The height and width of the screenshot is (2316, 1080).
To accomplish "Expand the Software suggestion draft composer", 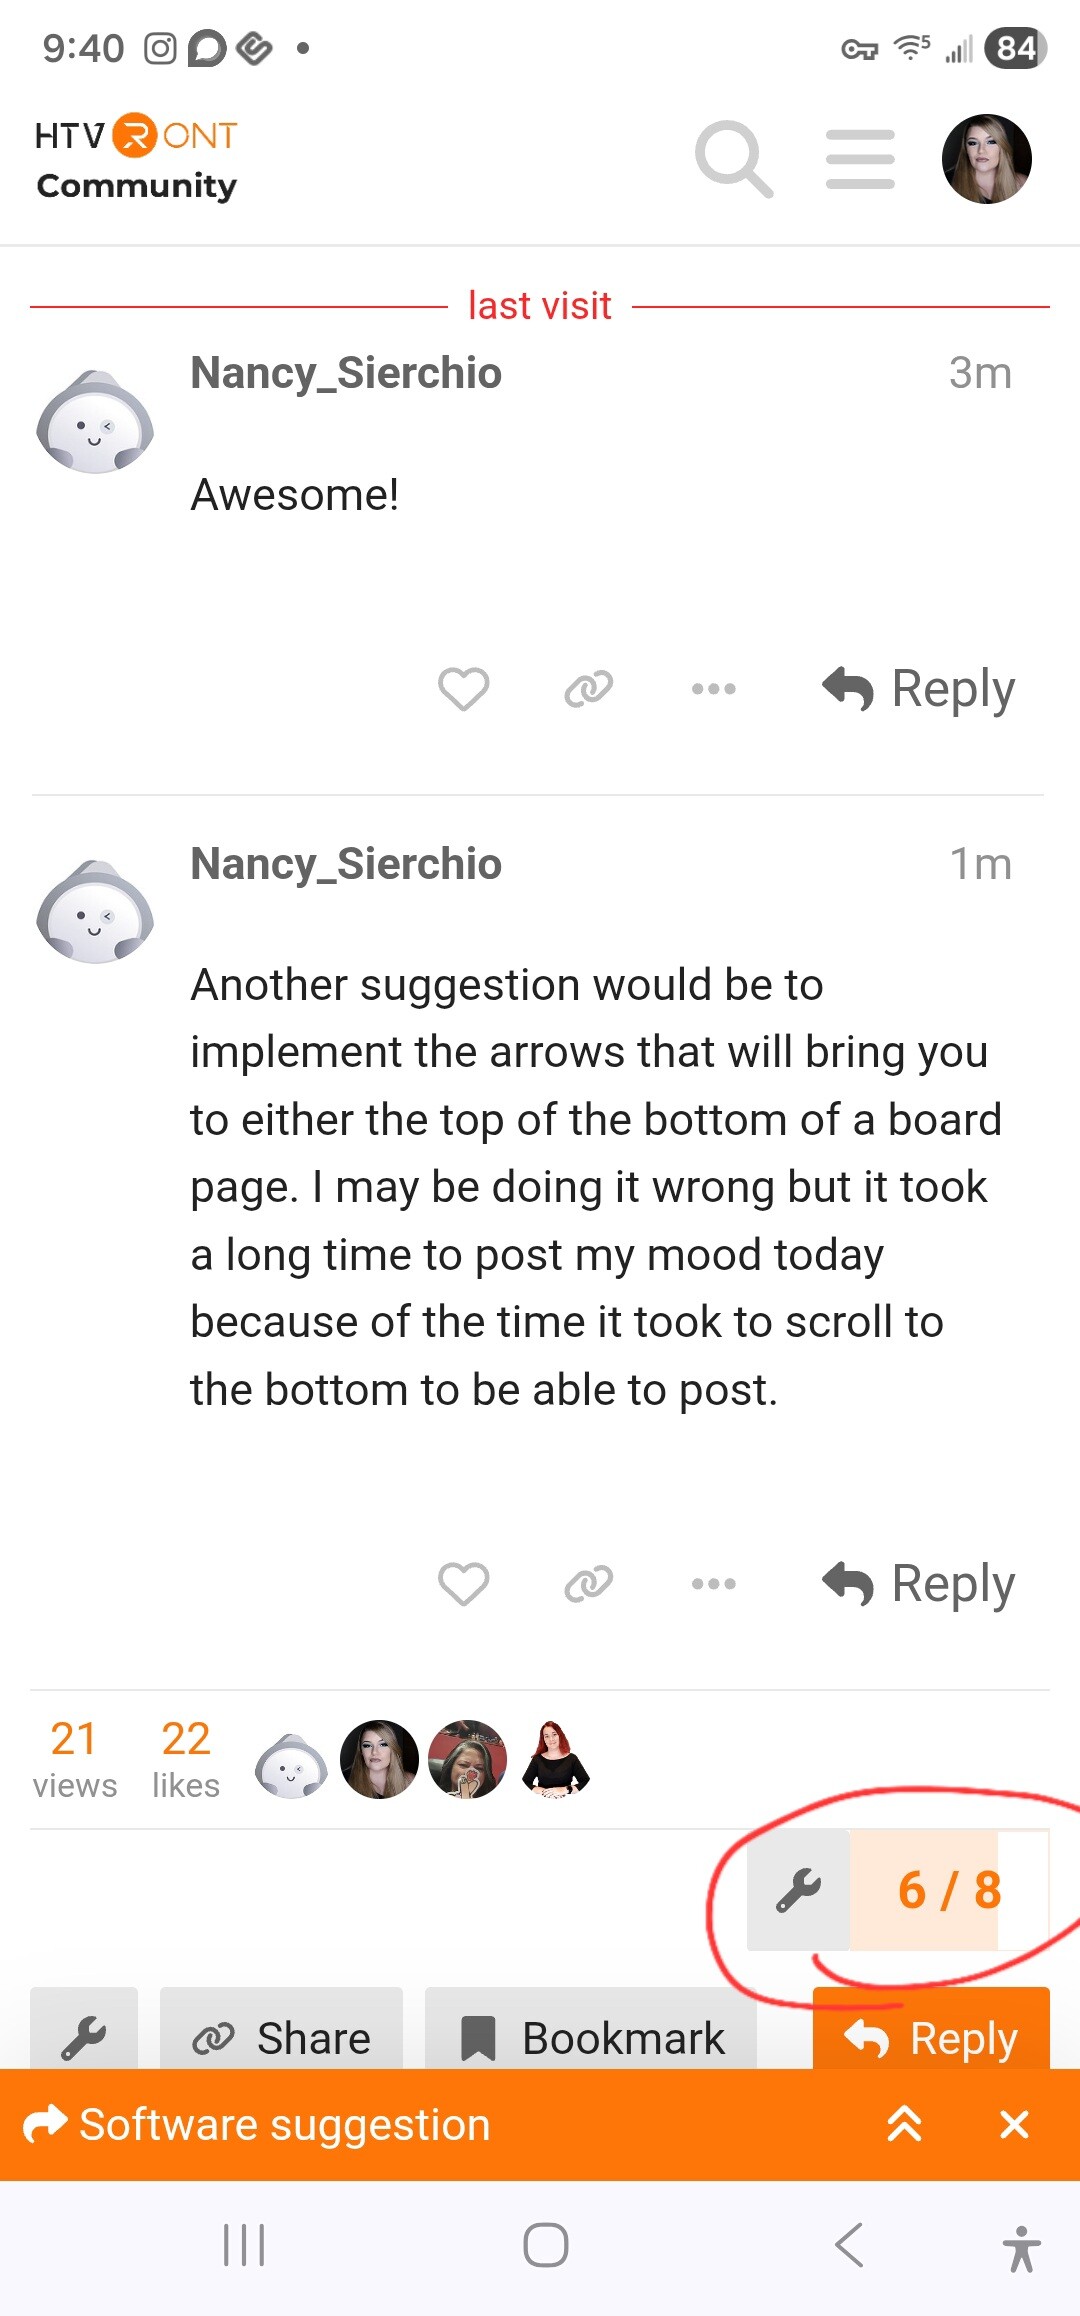I will point(904,2124).
